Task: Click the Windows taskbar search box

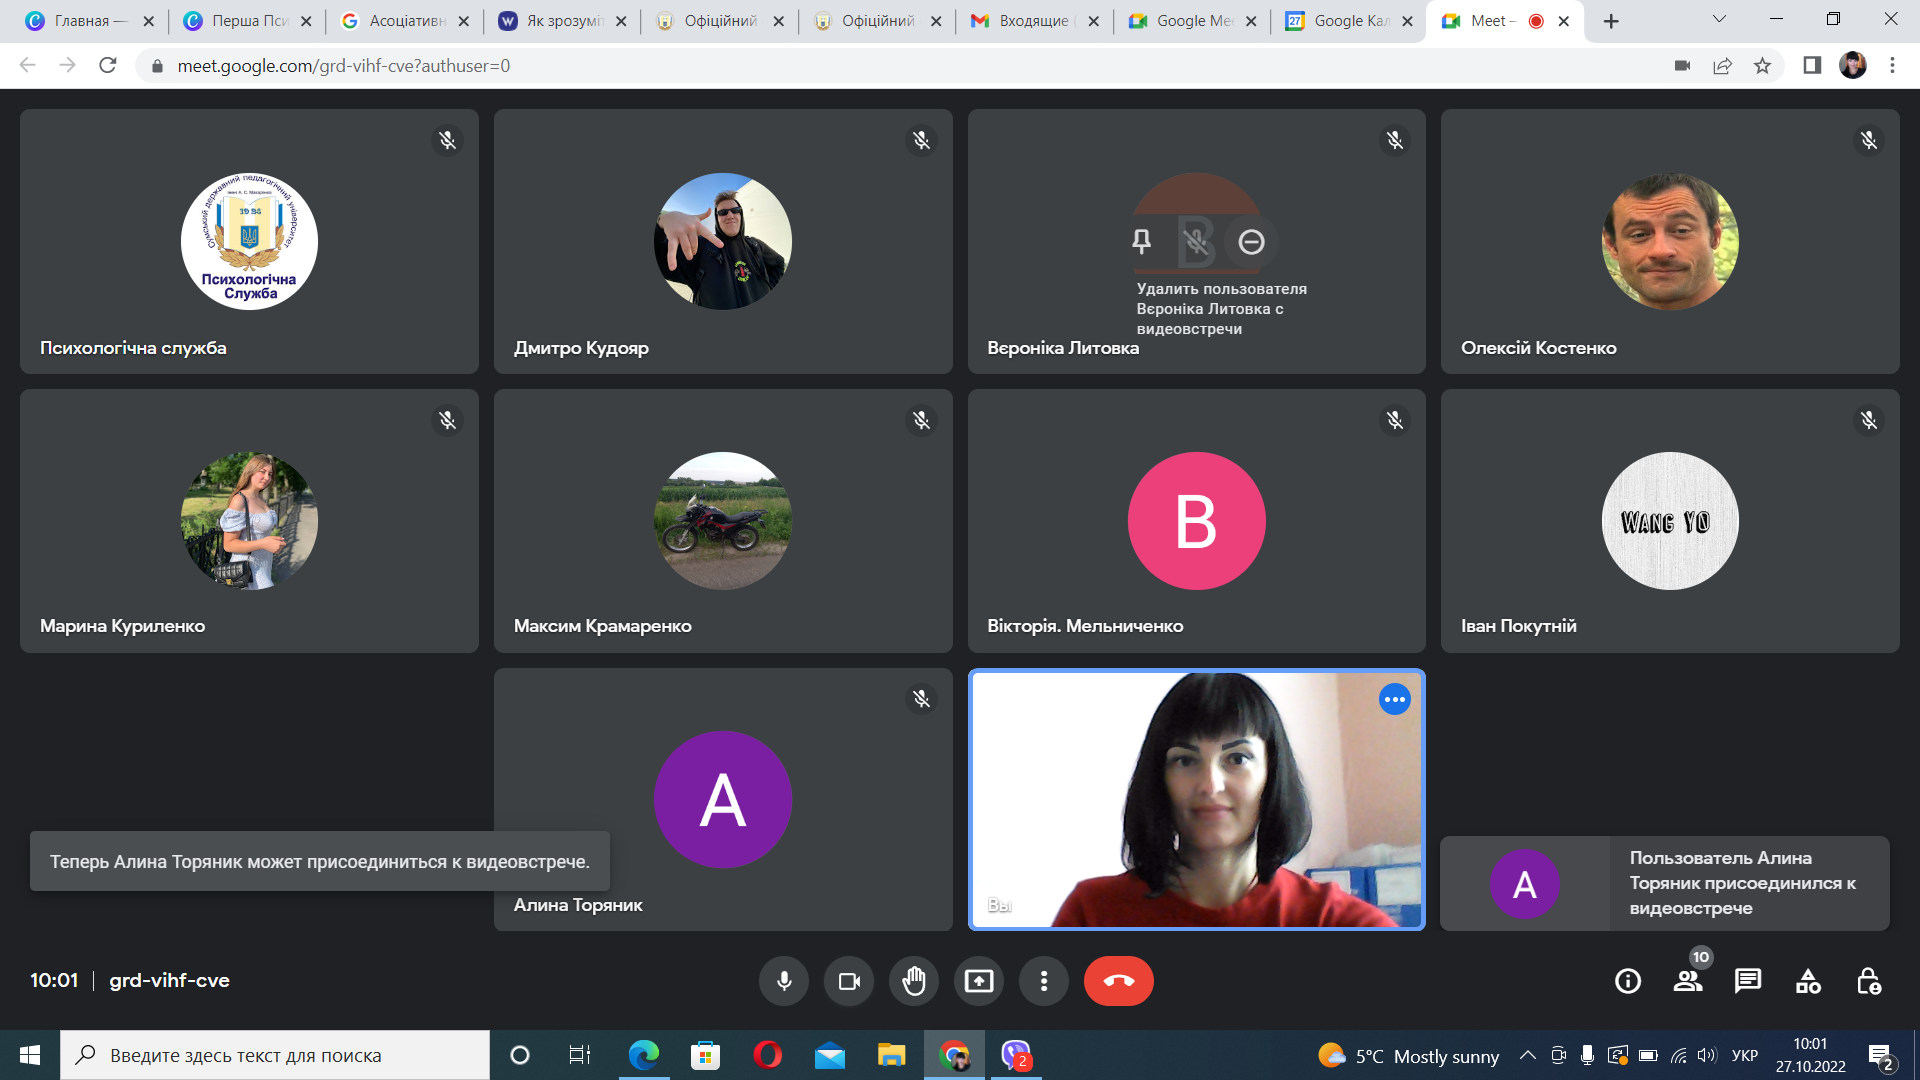Action: point(275,1055)
